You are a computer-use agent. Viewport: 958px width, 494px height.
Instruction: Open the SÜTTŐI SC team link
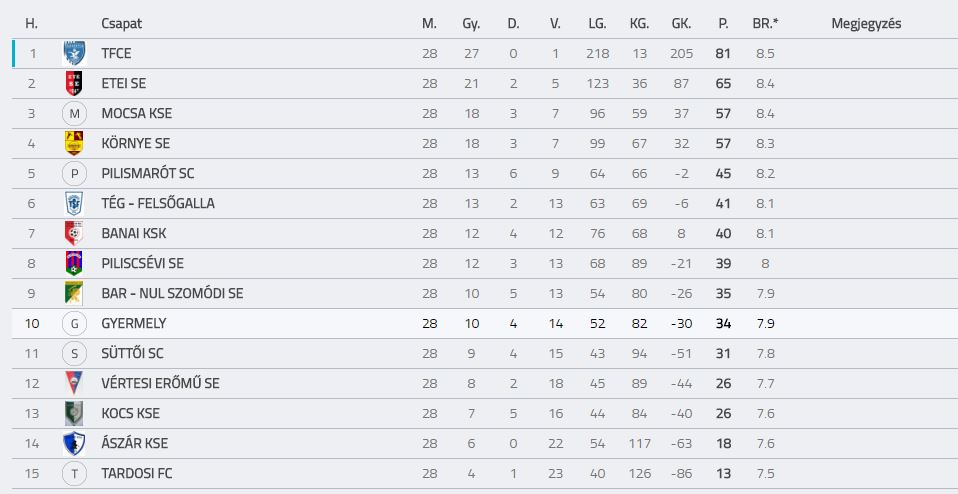pos(133,354)
